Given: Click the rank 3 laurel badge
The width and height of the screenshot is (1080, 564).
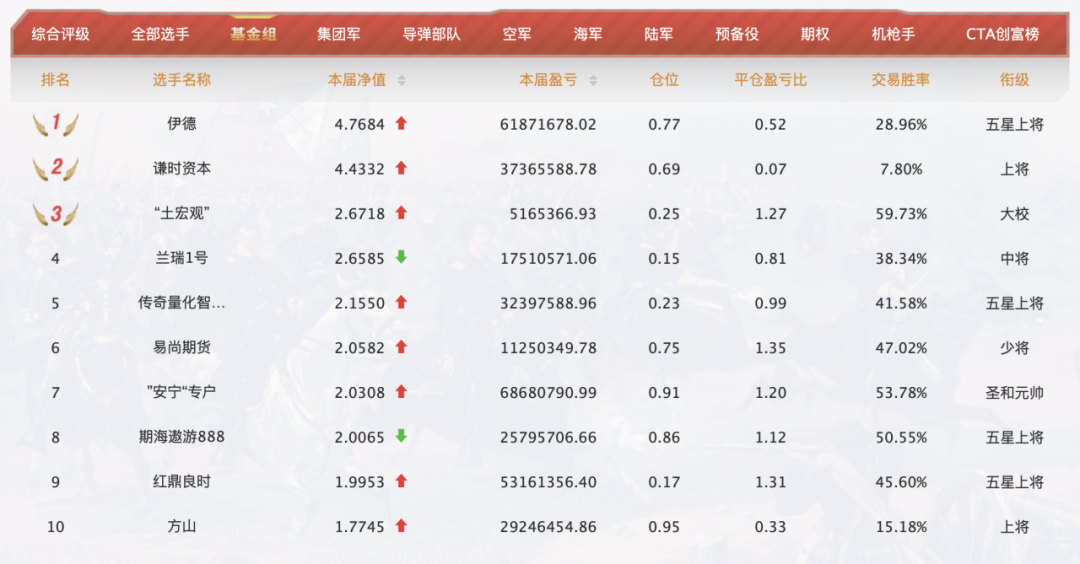Looking at the screenshot, I should click(56, 213).
